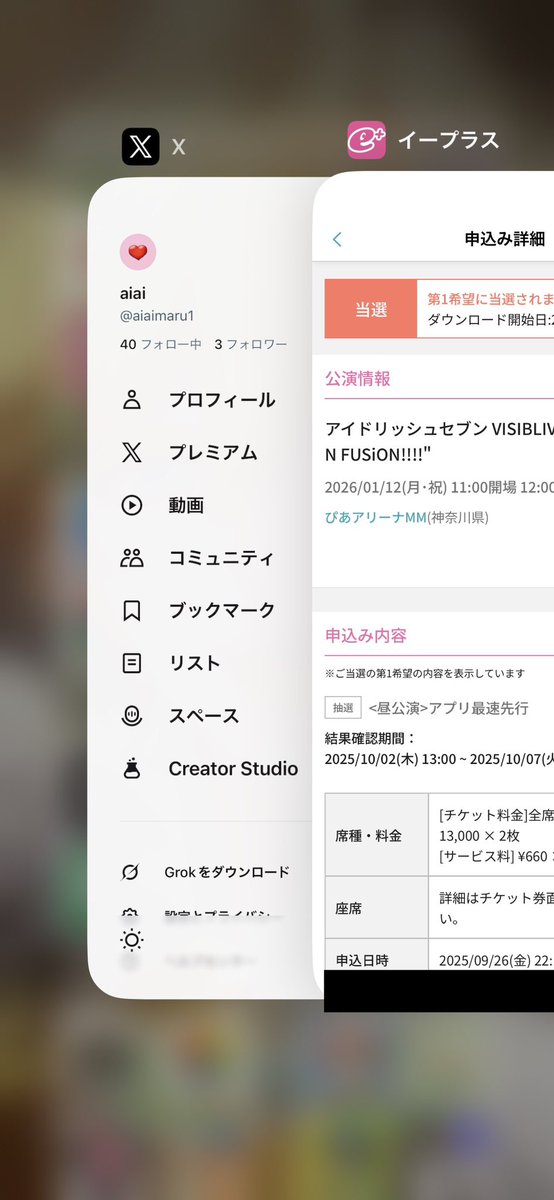The width and height of the screenshot is (554, 1200).
Task: Select the コミュニティ people icon
Action: click(x=132, y=558)
